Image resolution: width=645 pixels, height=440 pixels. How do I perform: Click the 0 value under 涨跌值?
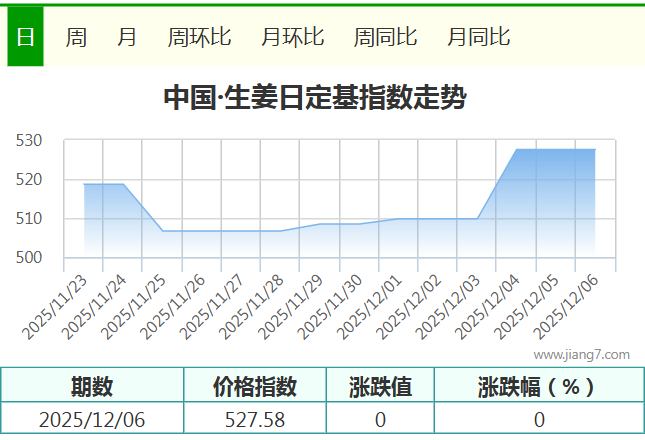tap(380, 420)
